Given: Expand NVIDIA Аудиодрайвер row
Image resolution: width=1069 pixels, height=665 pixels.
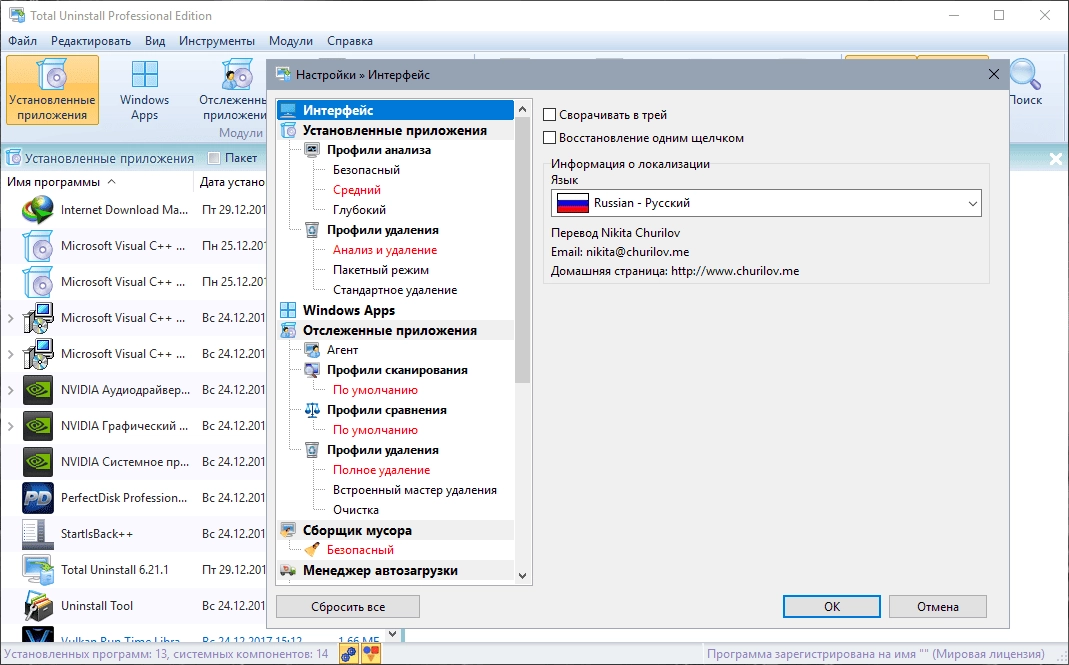Looking at the screenshot, I should click(10, 390).
